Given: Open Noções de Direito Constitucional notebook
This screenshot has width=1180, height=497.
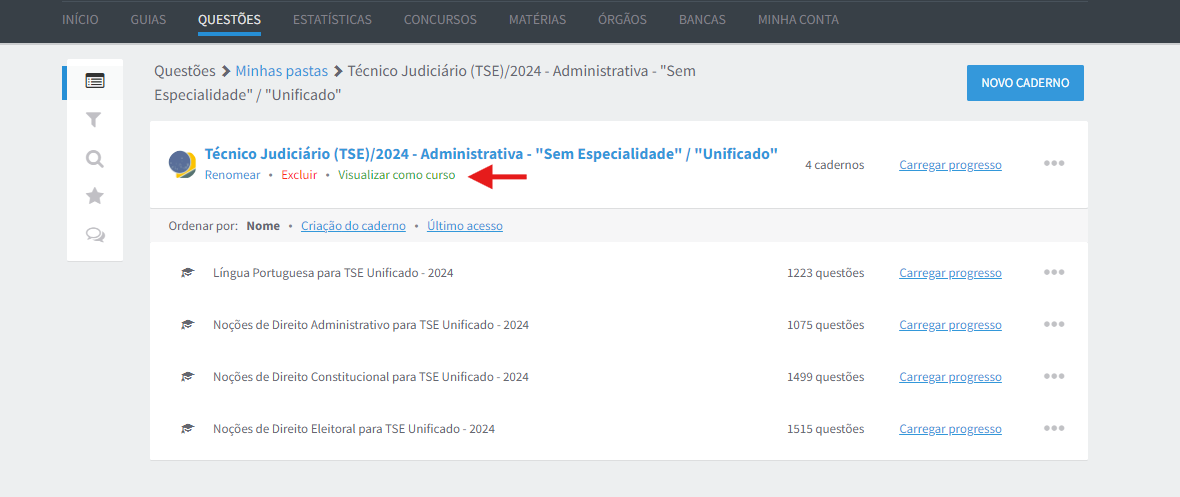Looking at the screenshot, I should click(x=371, y=377).
